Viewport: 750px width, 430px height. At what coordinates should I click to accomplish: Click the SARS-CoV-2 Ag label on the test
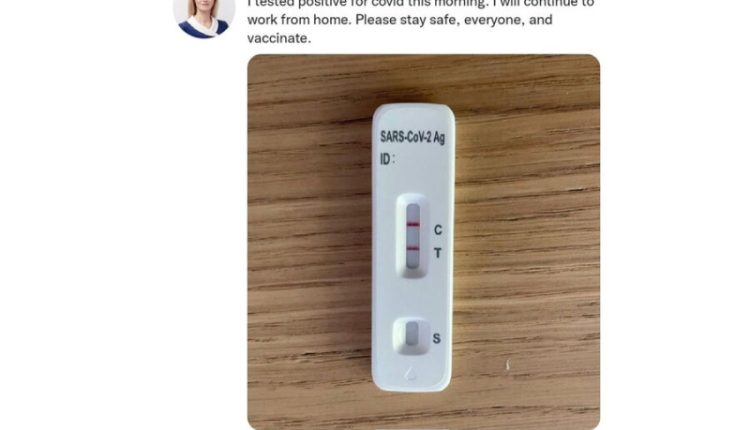coord(412,137)
